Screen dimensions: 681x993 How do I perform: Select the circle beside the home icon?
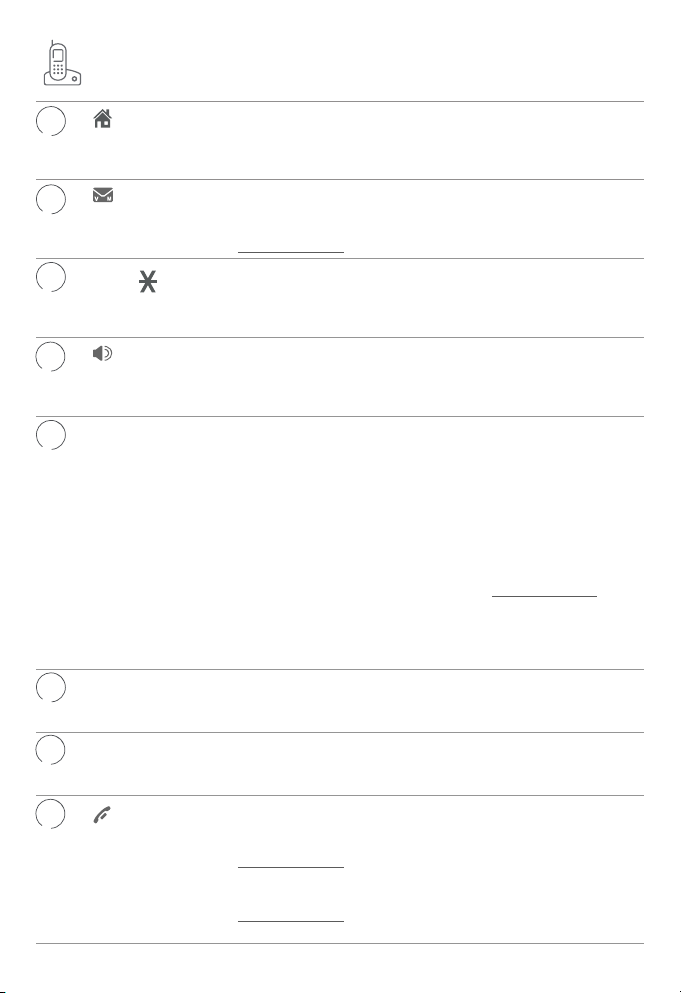tap(51, 121)
